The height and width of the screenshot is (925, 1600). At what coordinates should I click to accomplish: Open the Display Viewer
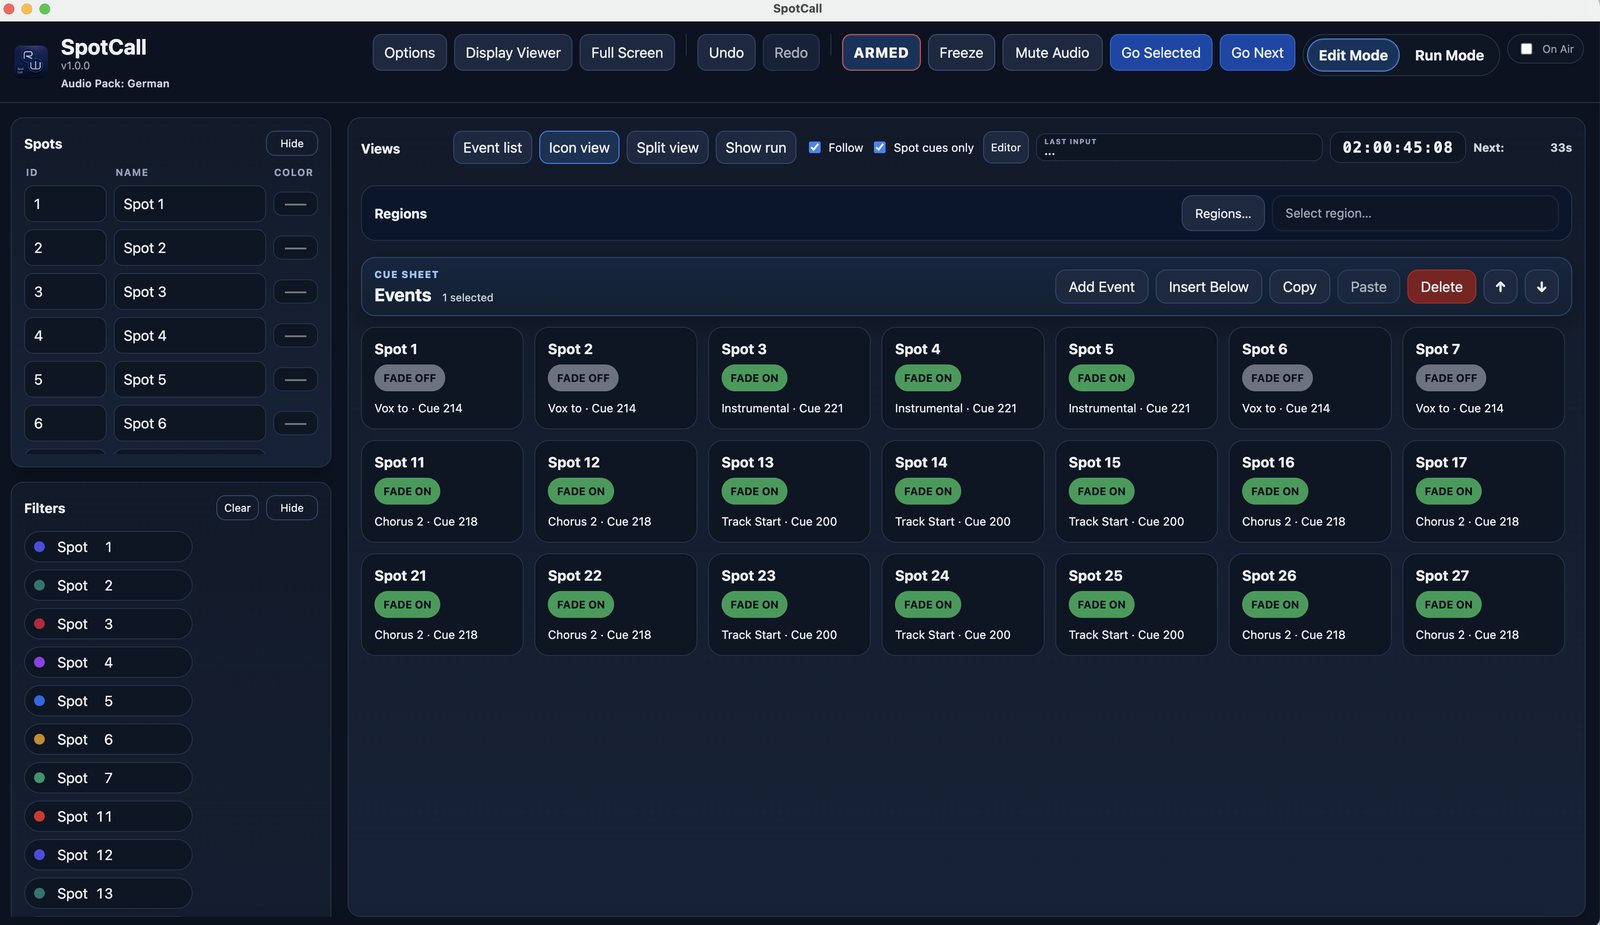click(513, 53)
